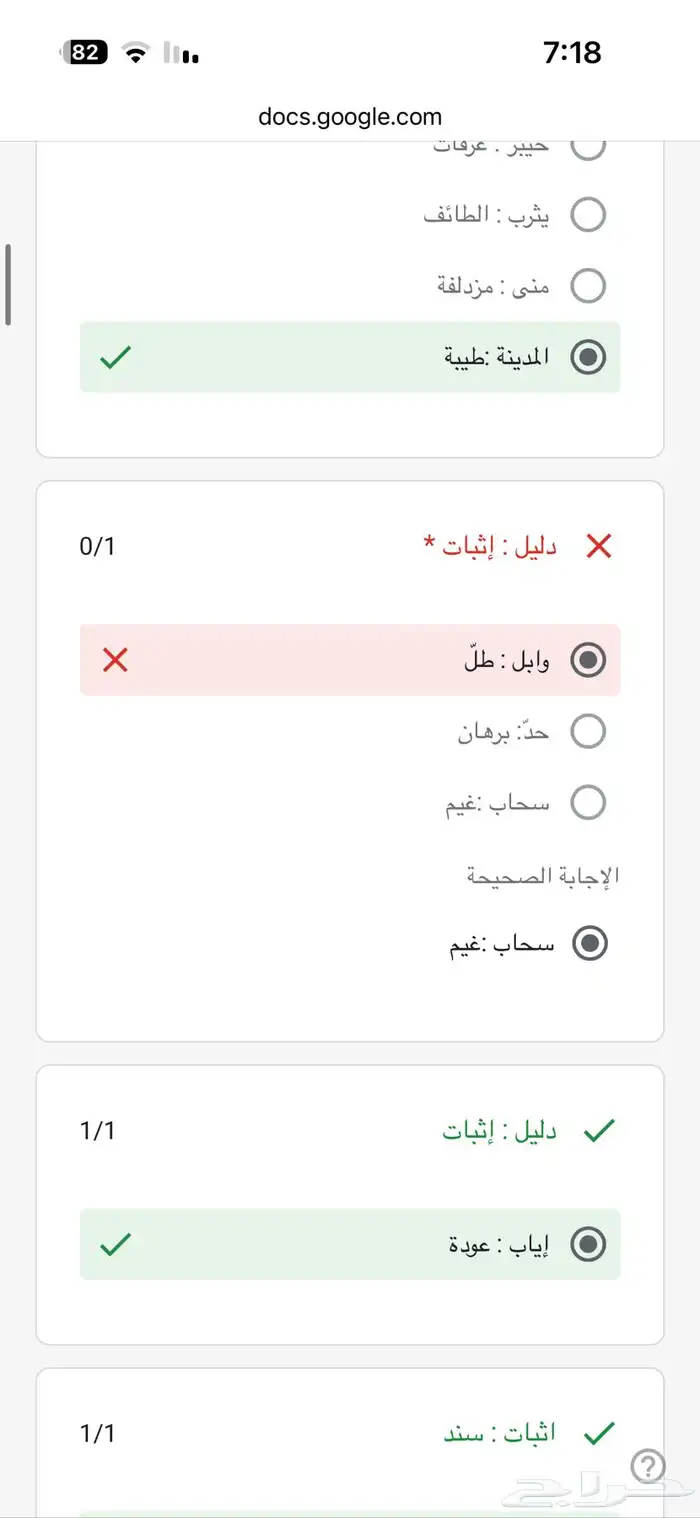Click the cellular signal bars icon
This screenshot has width=700, height=1518.
click(x=182, y=52)
